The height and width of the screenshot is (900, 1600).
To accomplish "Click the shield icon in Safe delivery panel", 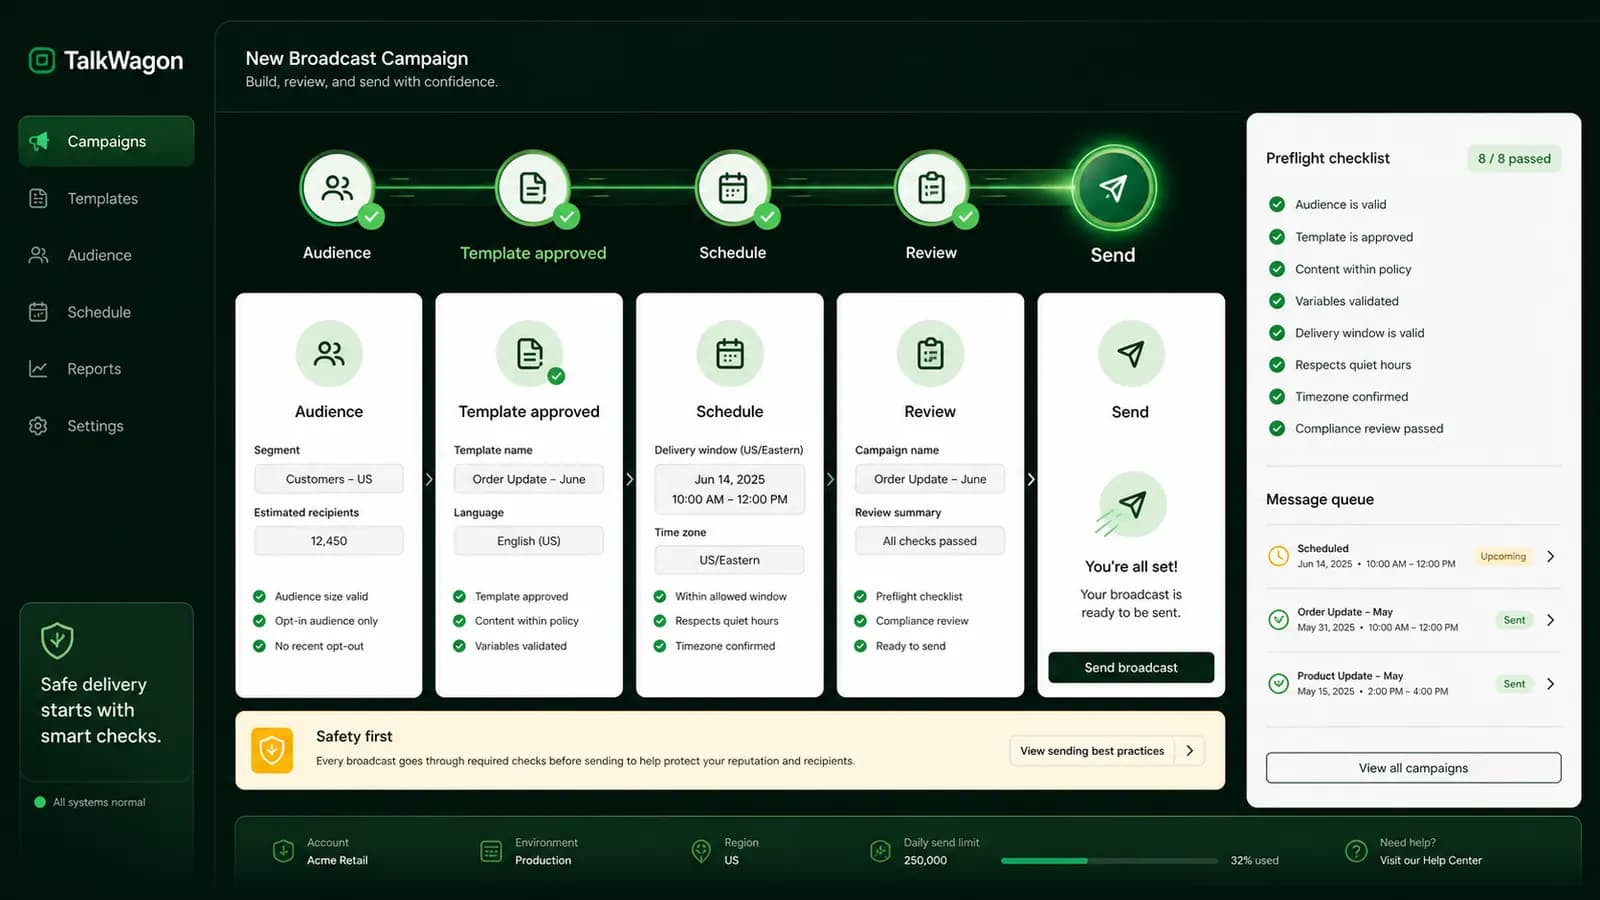I will 57,640.
